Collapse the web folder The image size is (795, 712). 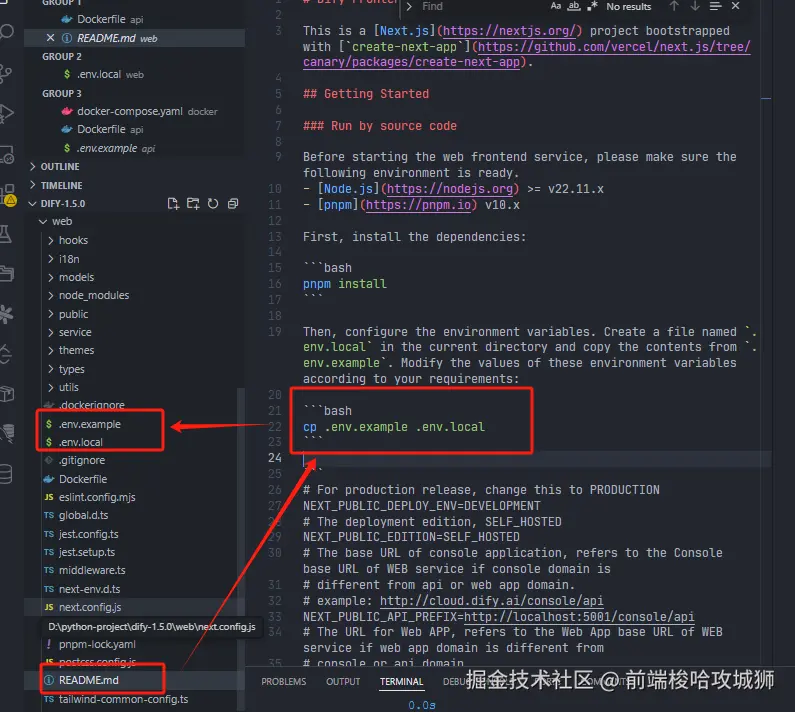(62, 222)
